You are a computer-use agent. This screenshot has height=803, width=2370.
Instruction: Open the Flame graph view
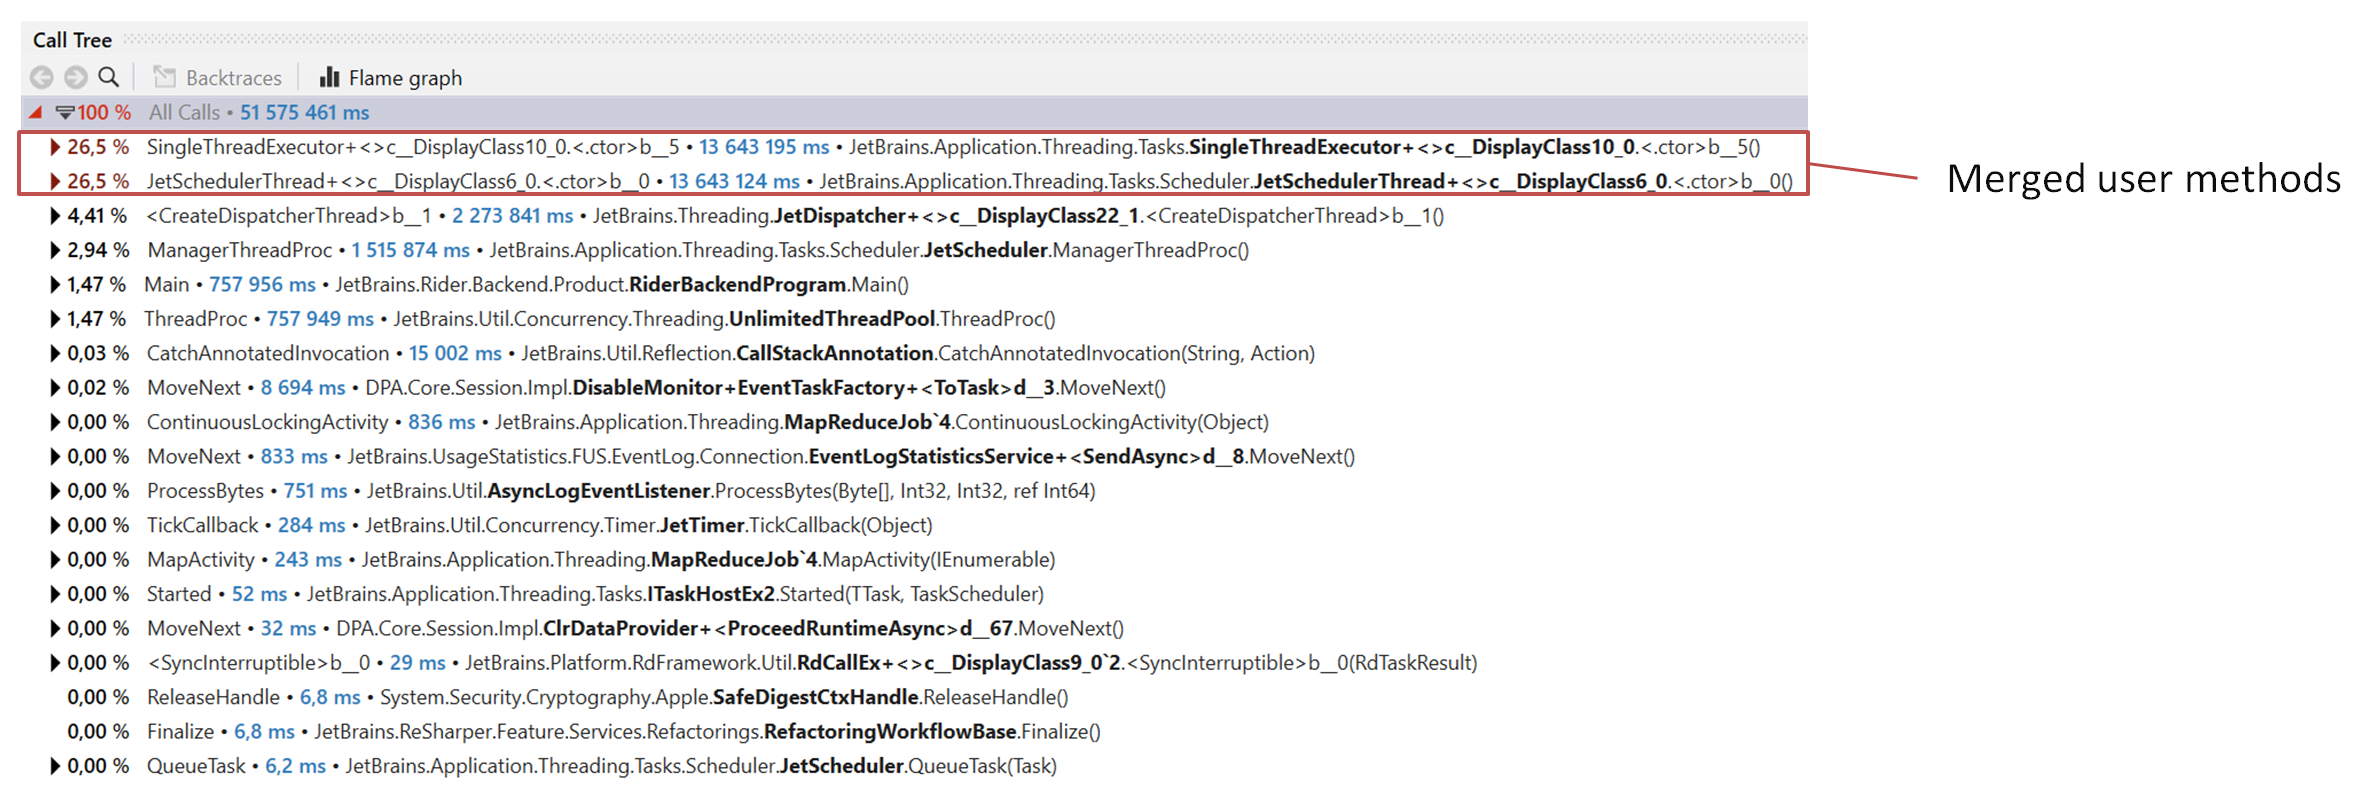(x=404, y=77)
